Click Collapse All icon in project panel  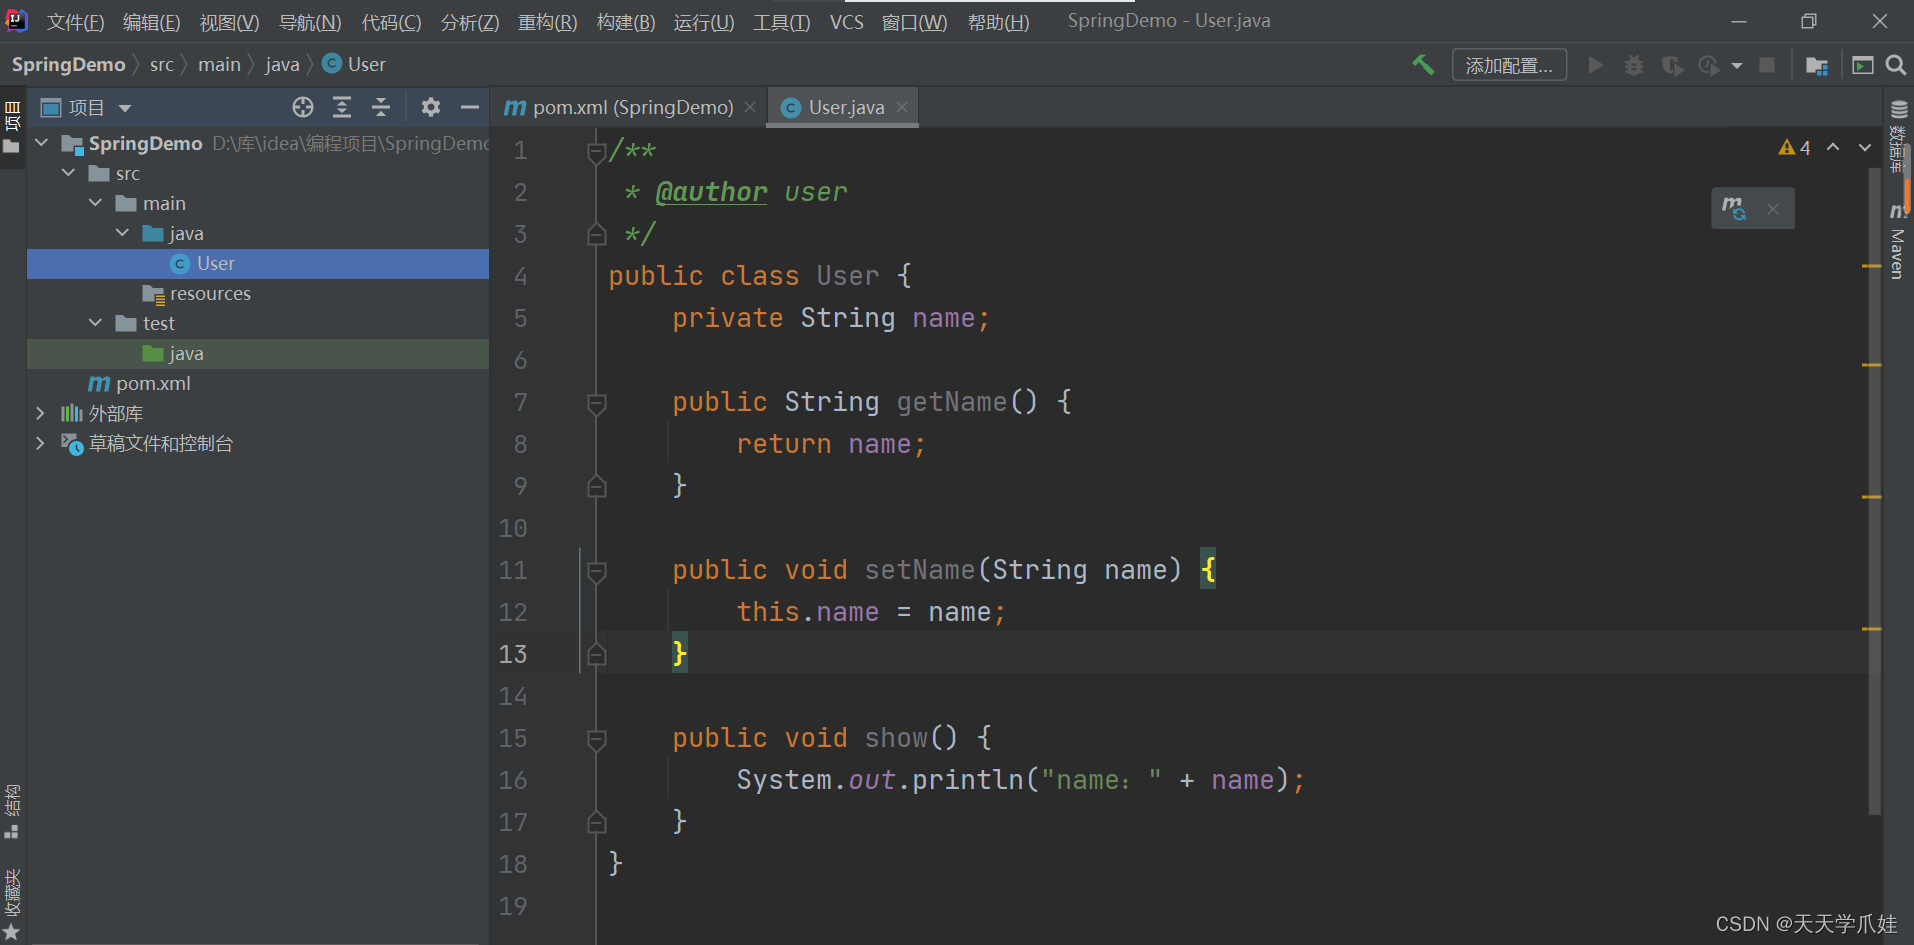381,107
